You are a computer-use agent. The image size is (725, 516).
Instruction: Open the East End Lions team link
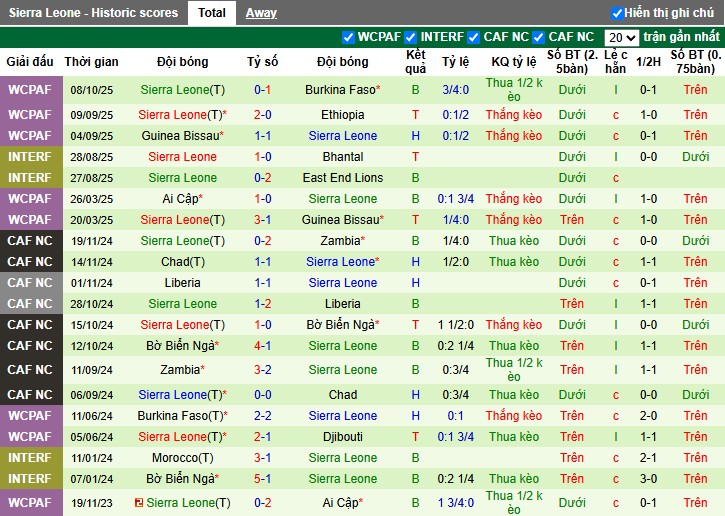tap(342, 178)
